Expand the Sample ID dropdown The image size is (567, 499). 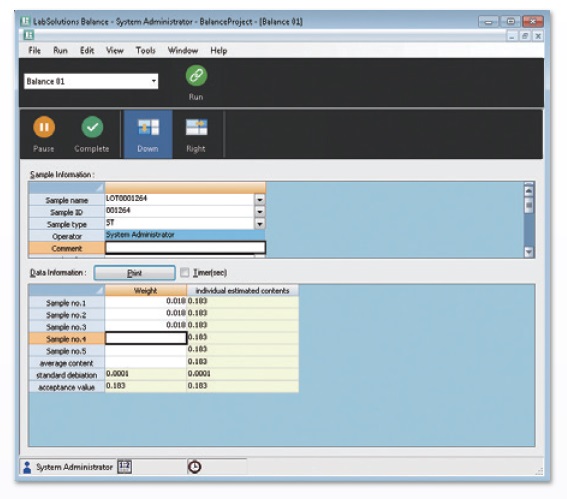(x=260, y=212)
